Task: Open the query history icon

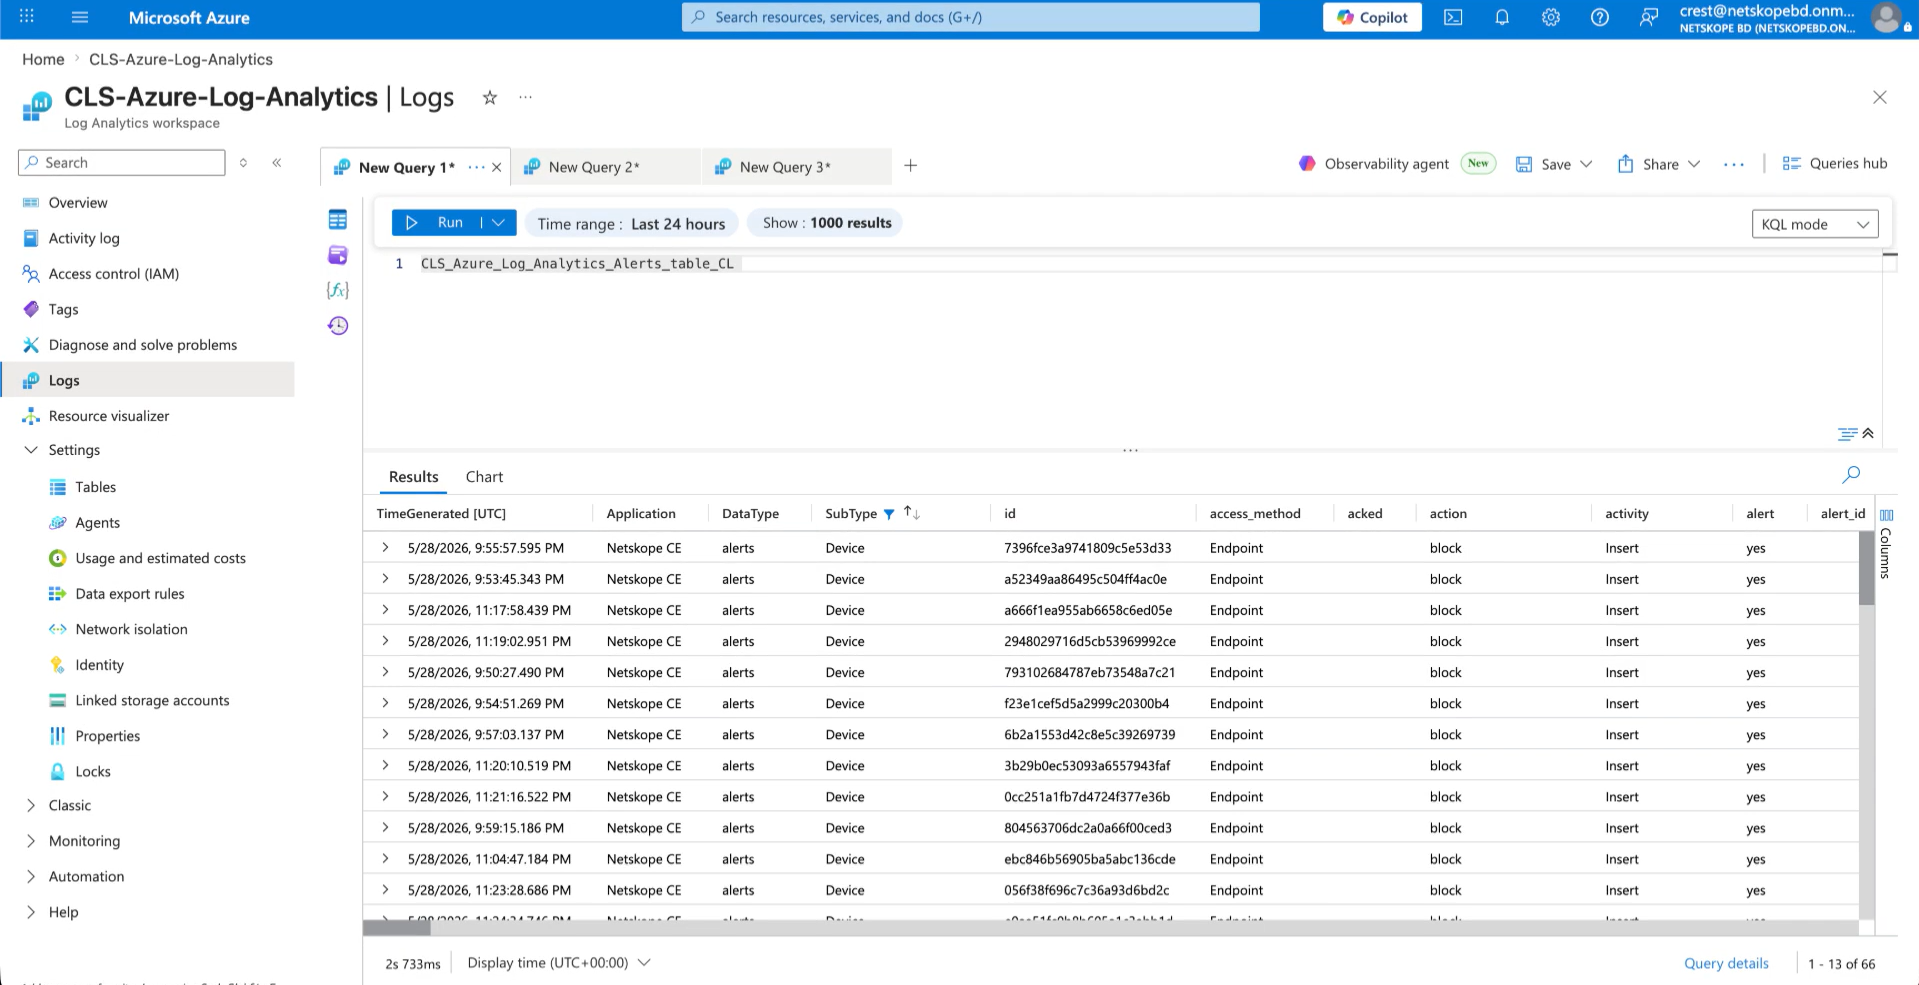Action: 338,325
